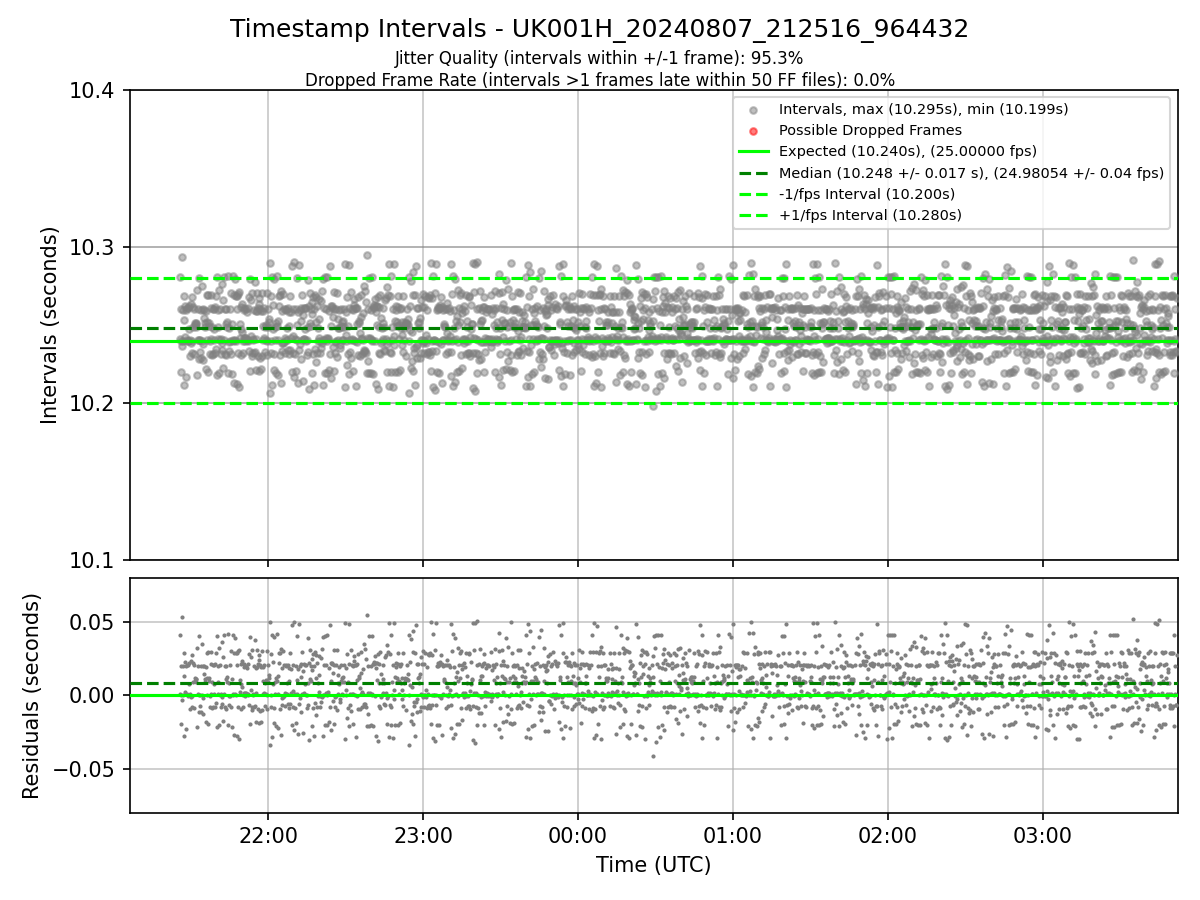Screen dimensions: 1200x900
Task: Click the 23:00 time tick label
Action: pos(422,835)
